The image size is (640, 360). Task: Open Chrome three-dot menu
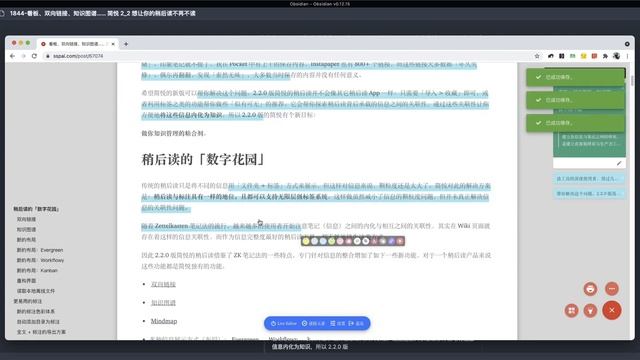pos(627,56)
